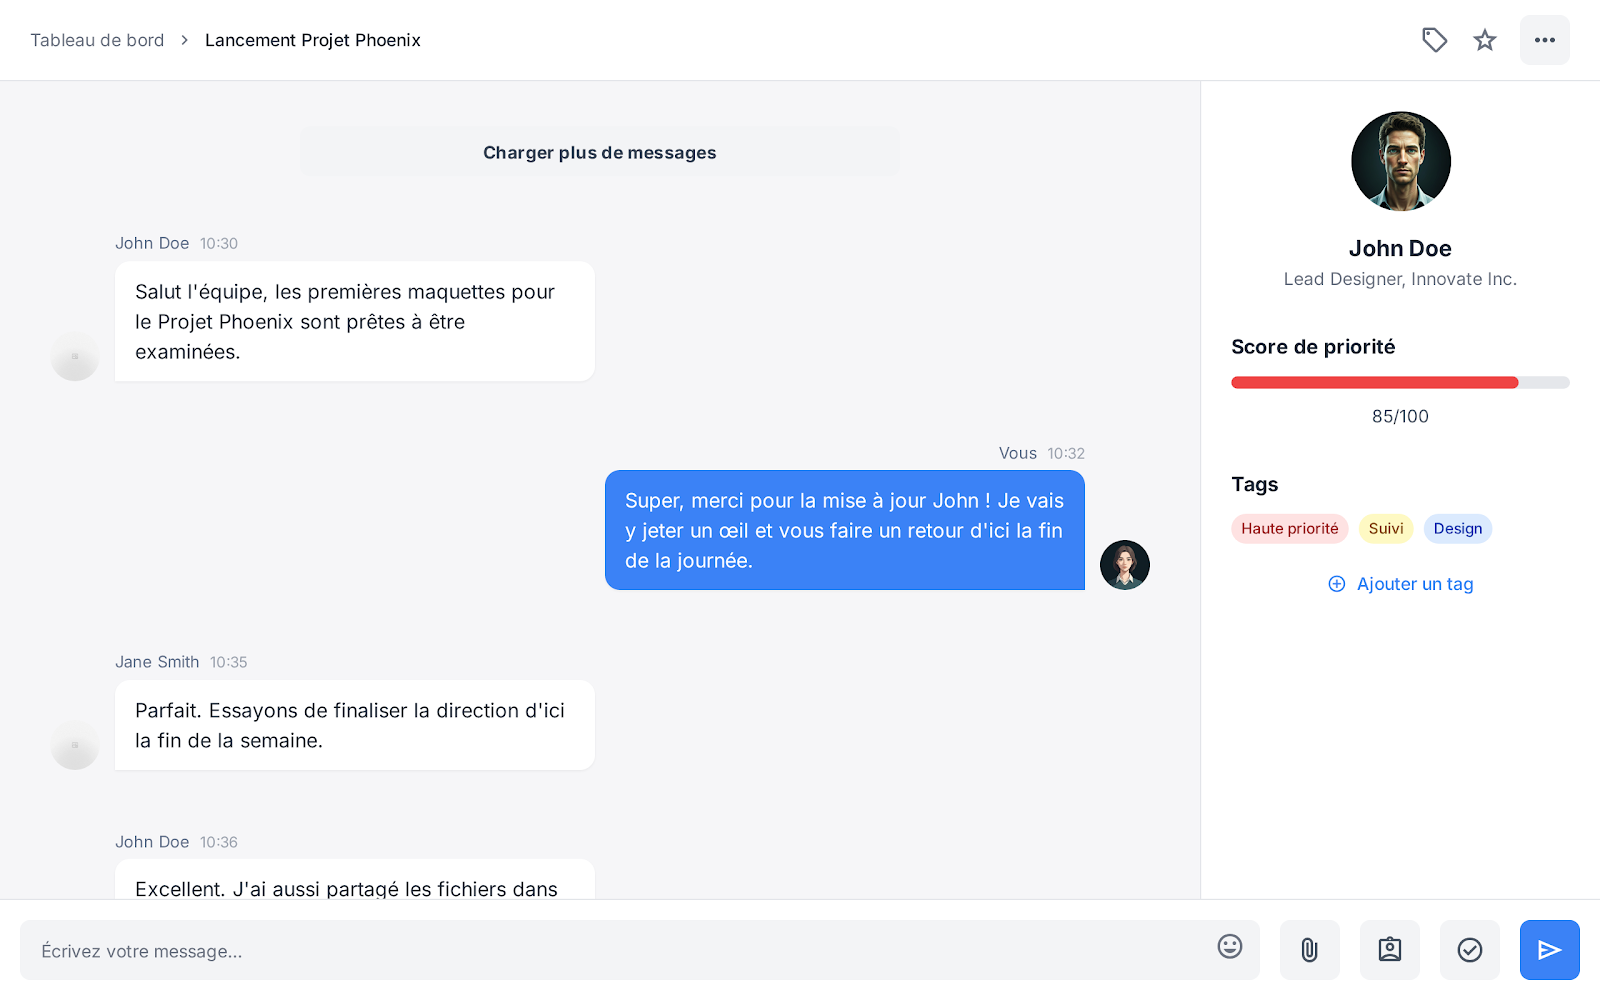The width and height of the screenshot is (1600, 1000).
Task: Go back to Tableau de bord breadcrumb
Action: coord(97,40)
